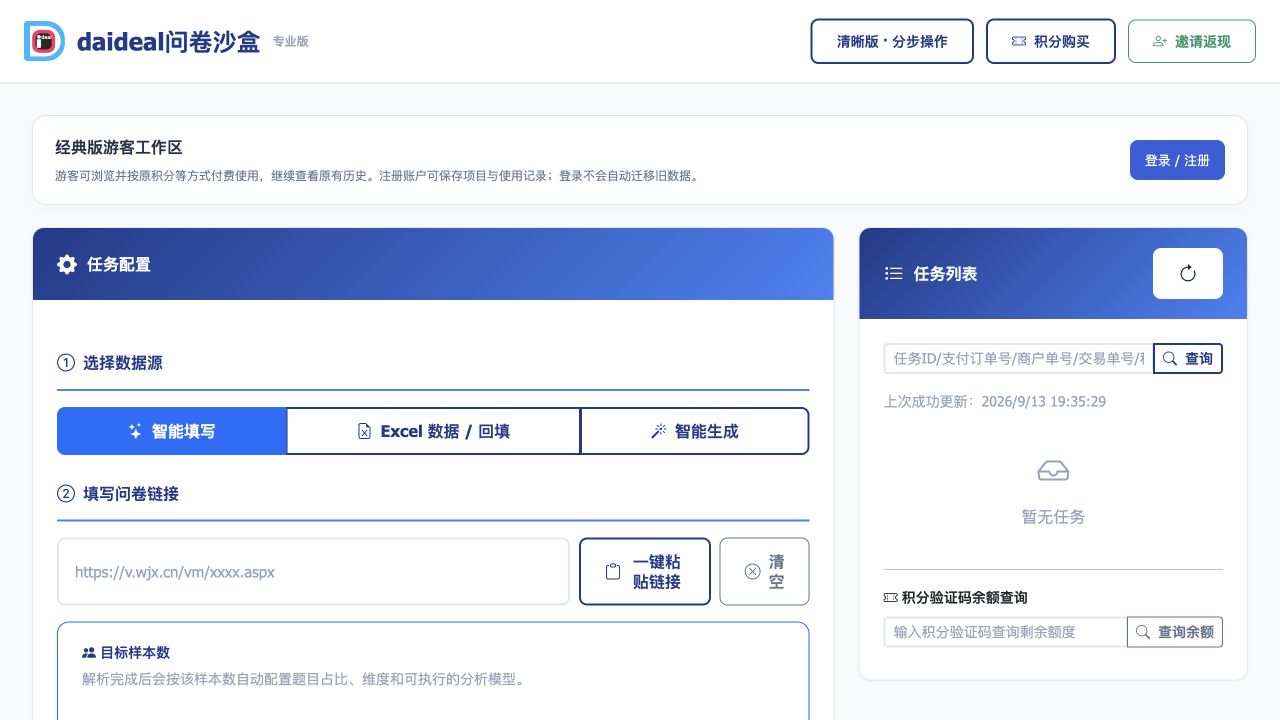
Task: Click the daideal logo icon
Action: [44, 41]
